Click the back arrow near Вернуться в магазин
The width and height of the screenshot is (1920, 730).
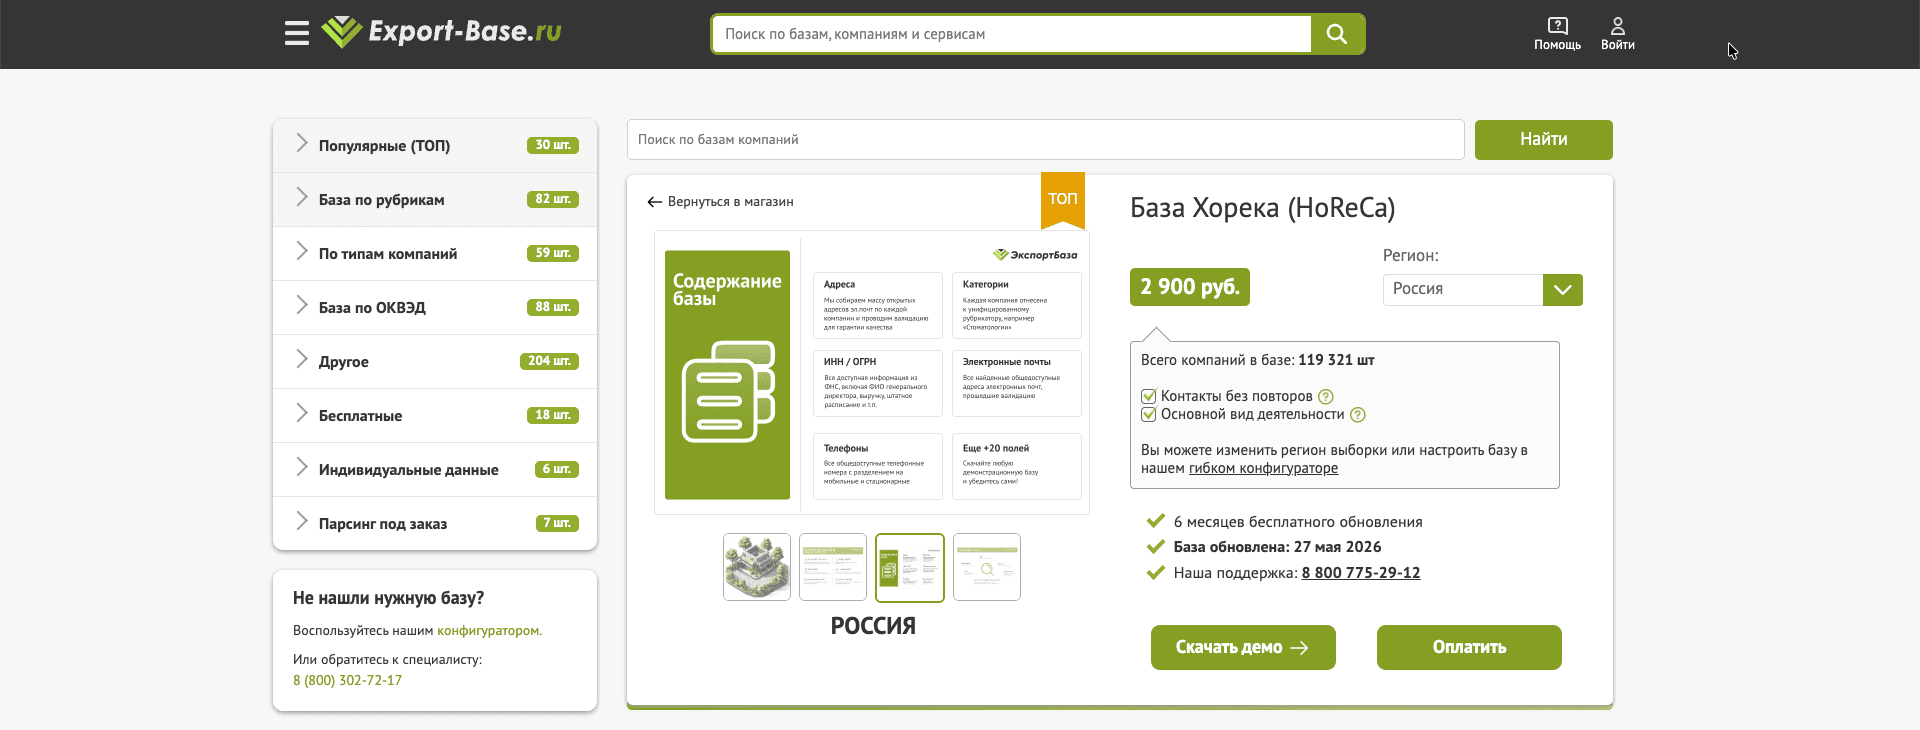tap(655, 202)
